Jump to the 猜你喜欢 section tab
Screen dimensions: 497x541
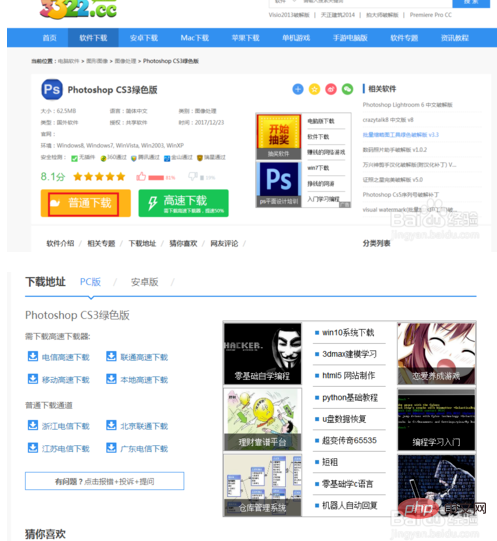(183, 243)
